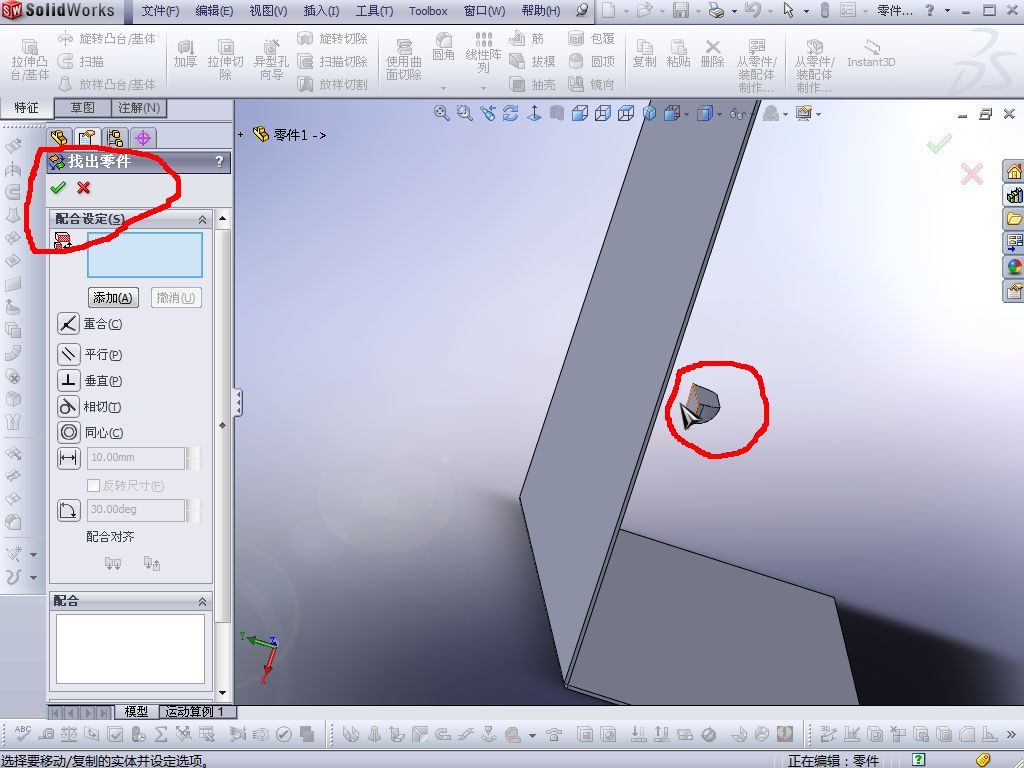Image resolution: width=1024 pixels, height=768 pixels.
Task: Select the Perpendicular (垂直) mate option
Action: point(90,381)
